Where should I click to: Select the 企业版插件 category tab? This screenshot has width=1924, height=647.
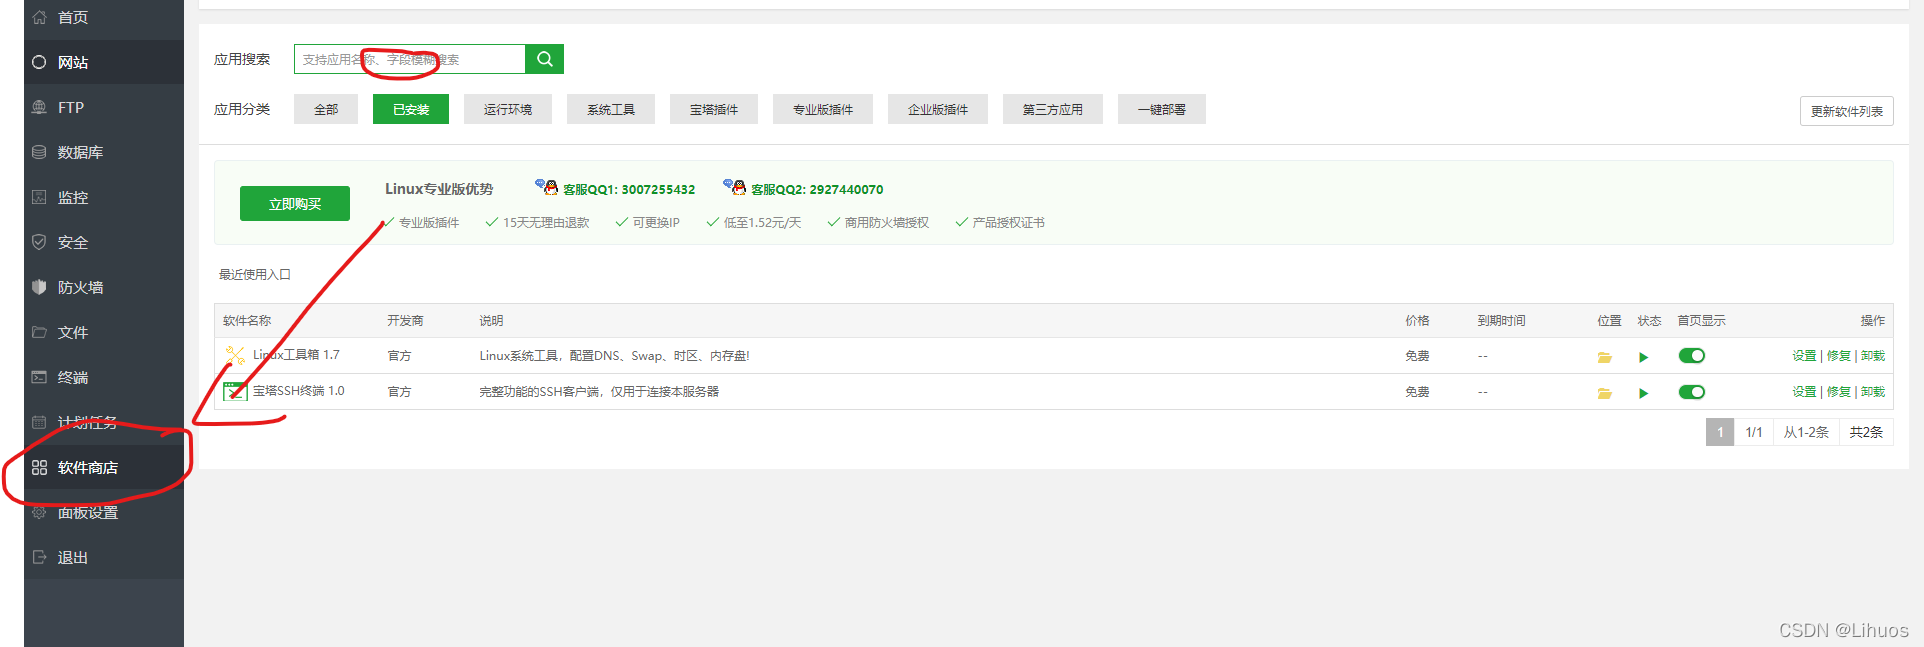(938, 109)
